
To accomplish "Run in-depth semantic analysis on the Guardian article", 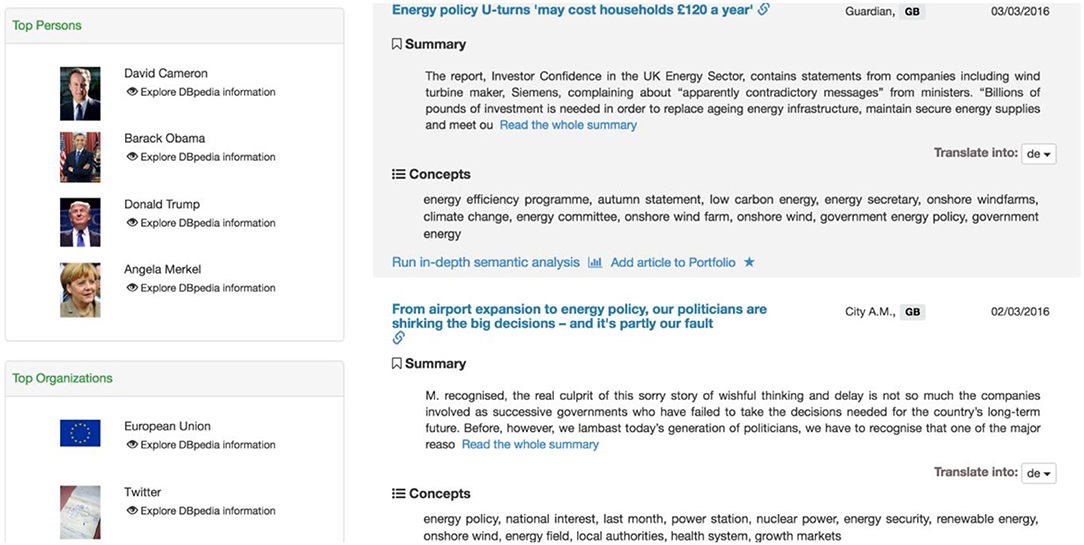I will click(485, 263).
